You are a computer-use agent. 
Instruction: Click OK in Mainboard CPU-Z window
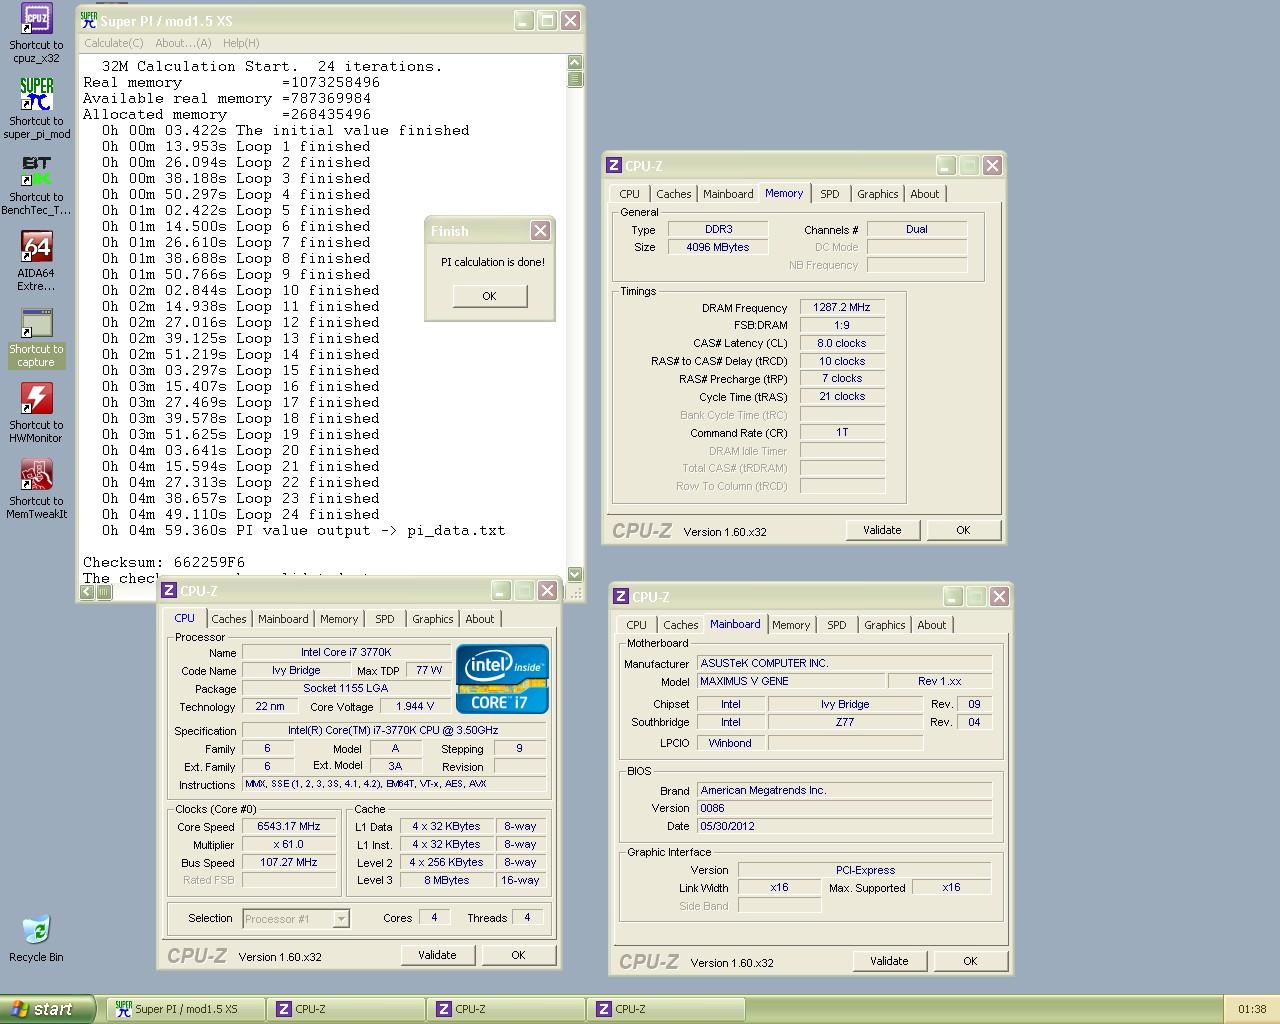[x=970, y=961]
